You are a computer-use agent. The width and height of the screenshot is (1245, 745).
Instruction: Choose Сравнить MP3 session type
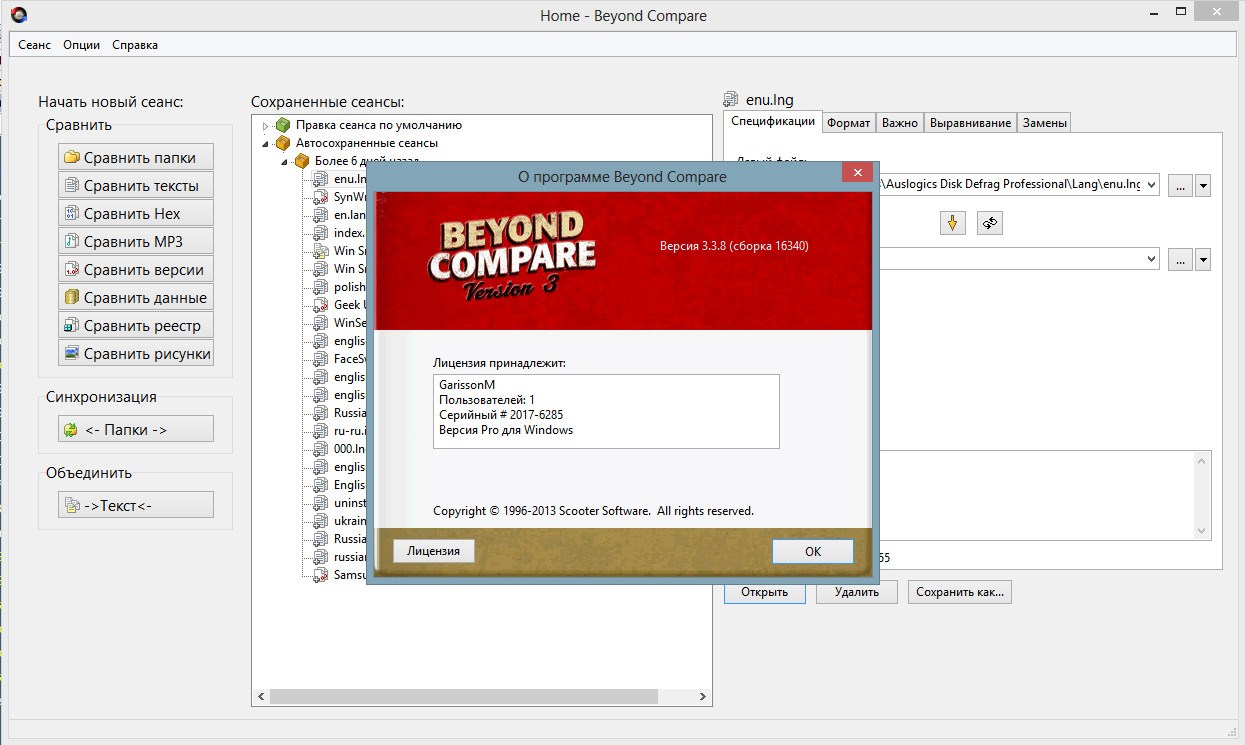[136, 241]
